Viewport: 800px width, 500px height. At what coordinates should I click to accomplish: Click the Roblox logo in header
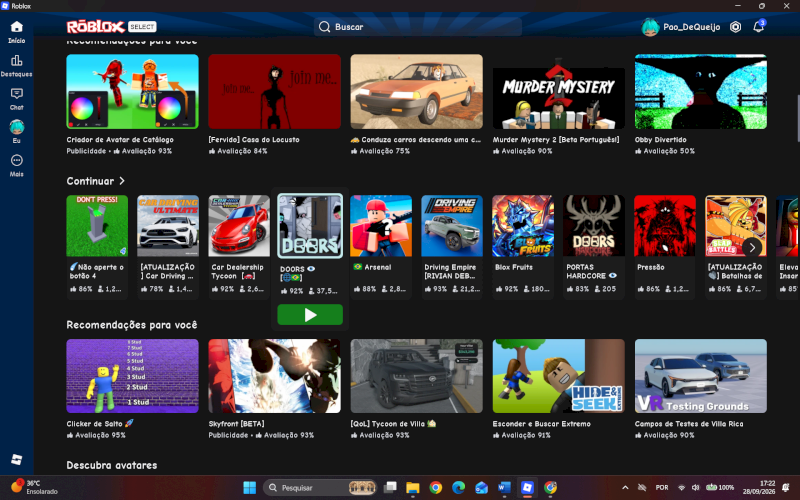(95, 27)
